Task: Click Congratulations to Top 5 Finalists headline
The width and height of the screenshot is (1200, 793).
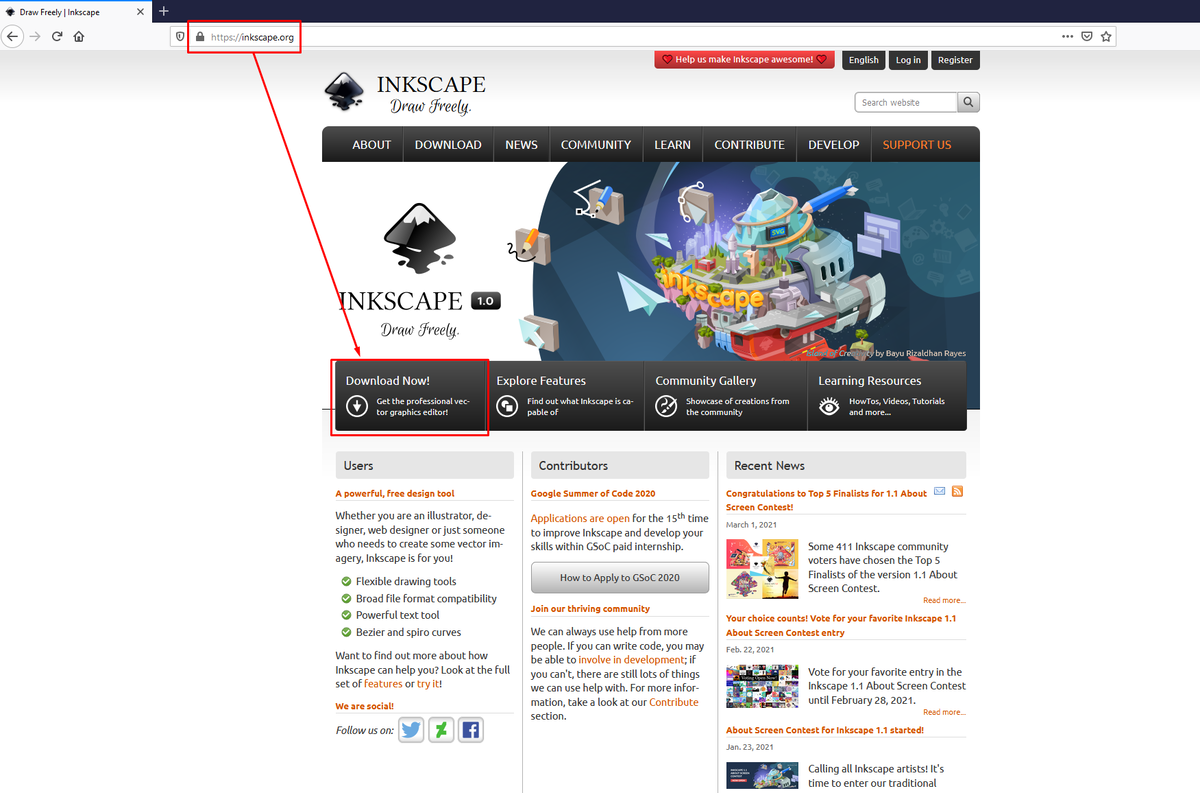Action: click(827, 500)
